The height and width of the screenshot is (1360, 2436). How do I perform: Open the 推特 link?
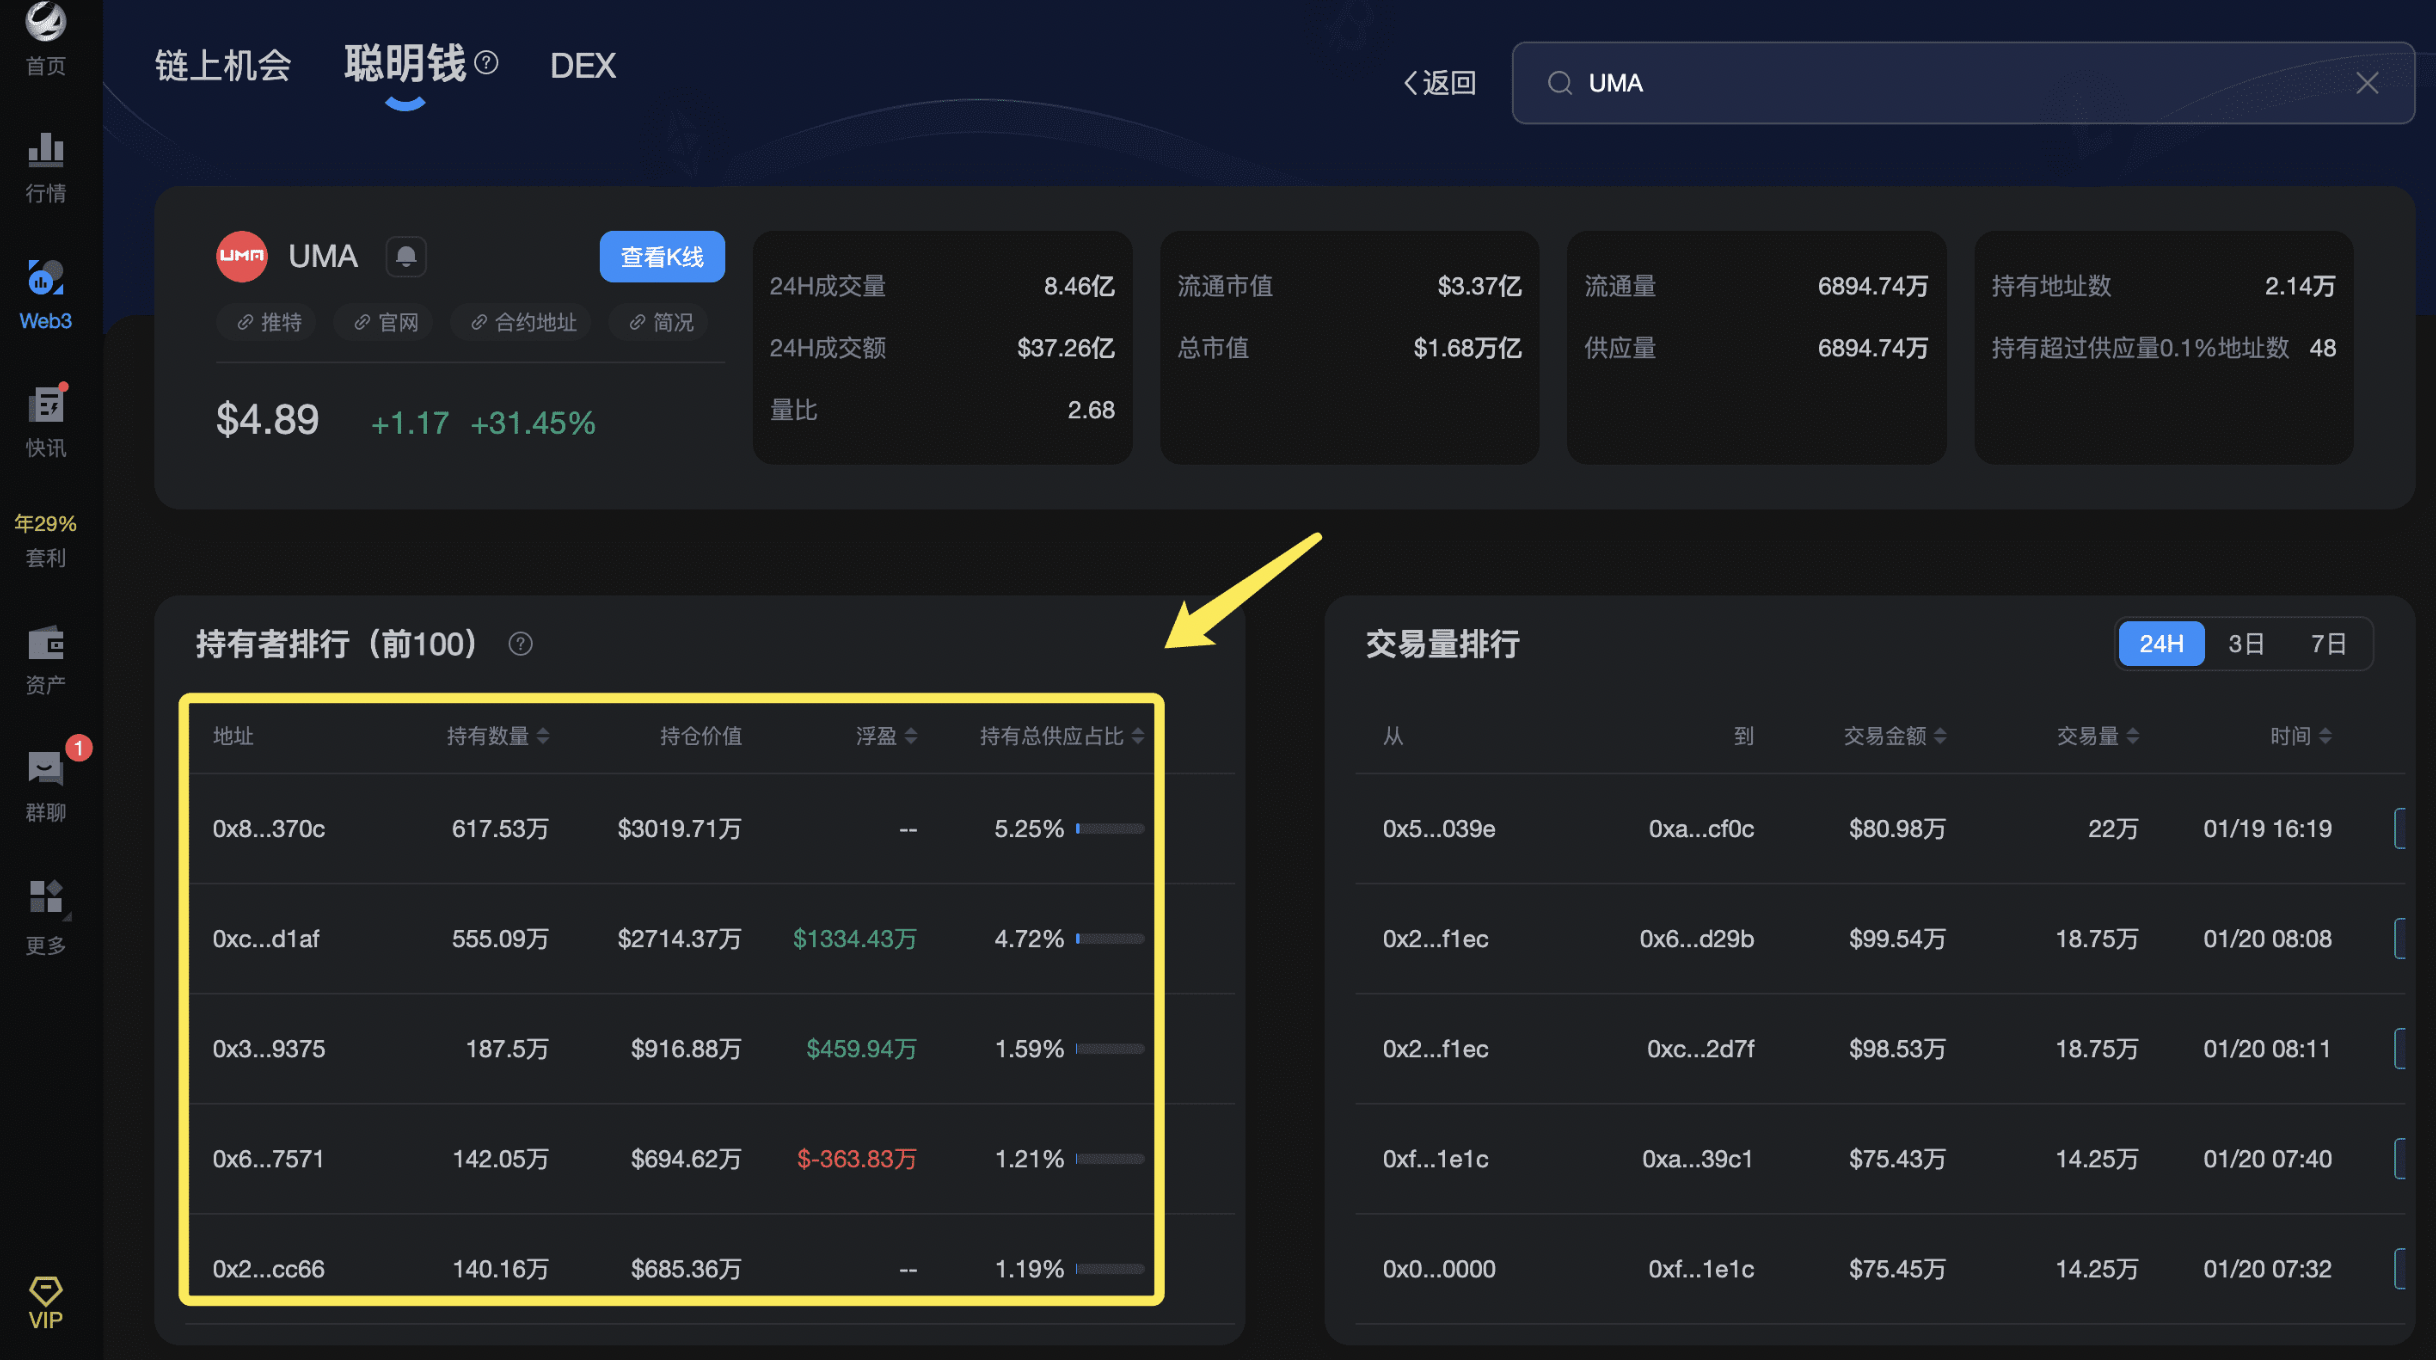click(x=268, y=322)
